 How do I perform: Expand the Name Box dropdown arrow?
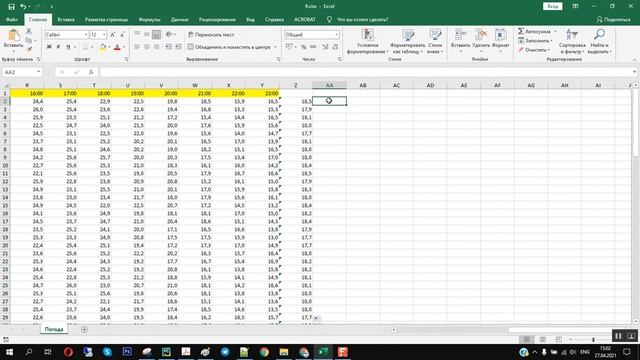(x=38, y=72)
